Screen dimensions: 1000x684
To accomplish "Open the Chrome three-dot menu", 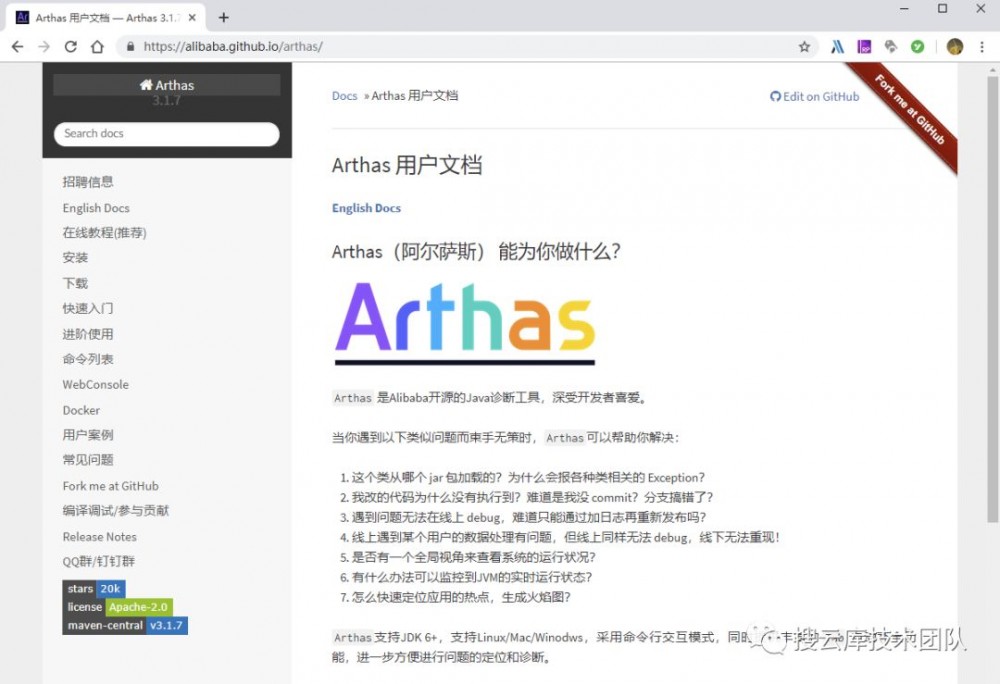I will (x=981, y=46).
